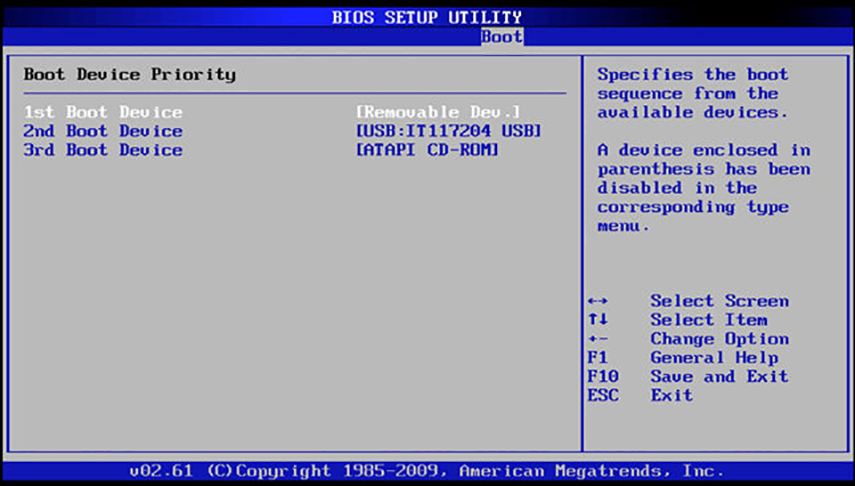855x486 pixels.
Task: Click the F10 key indicator
Action: 603,377
